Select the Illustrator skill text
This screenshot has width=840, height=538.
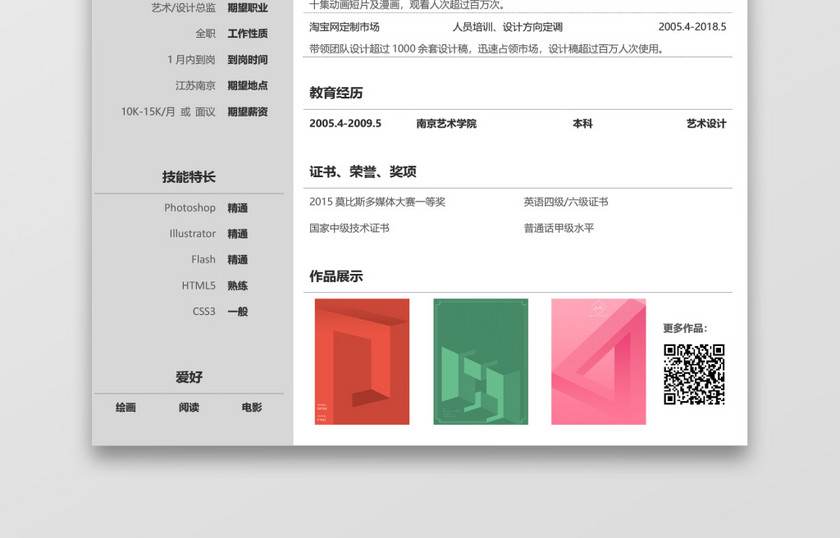(192, 233)
